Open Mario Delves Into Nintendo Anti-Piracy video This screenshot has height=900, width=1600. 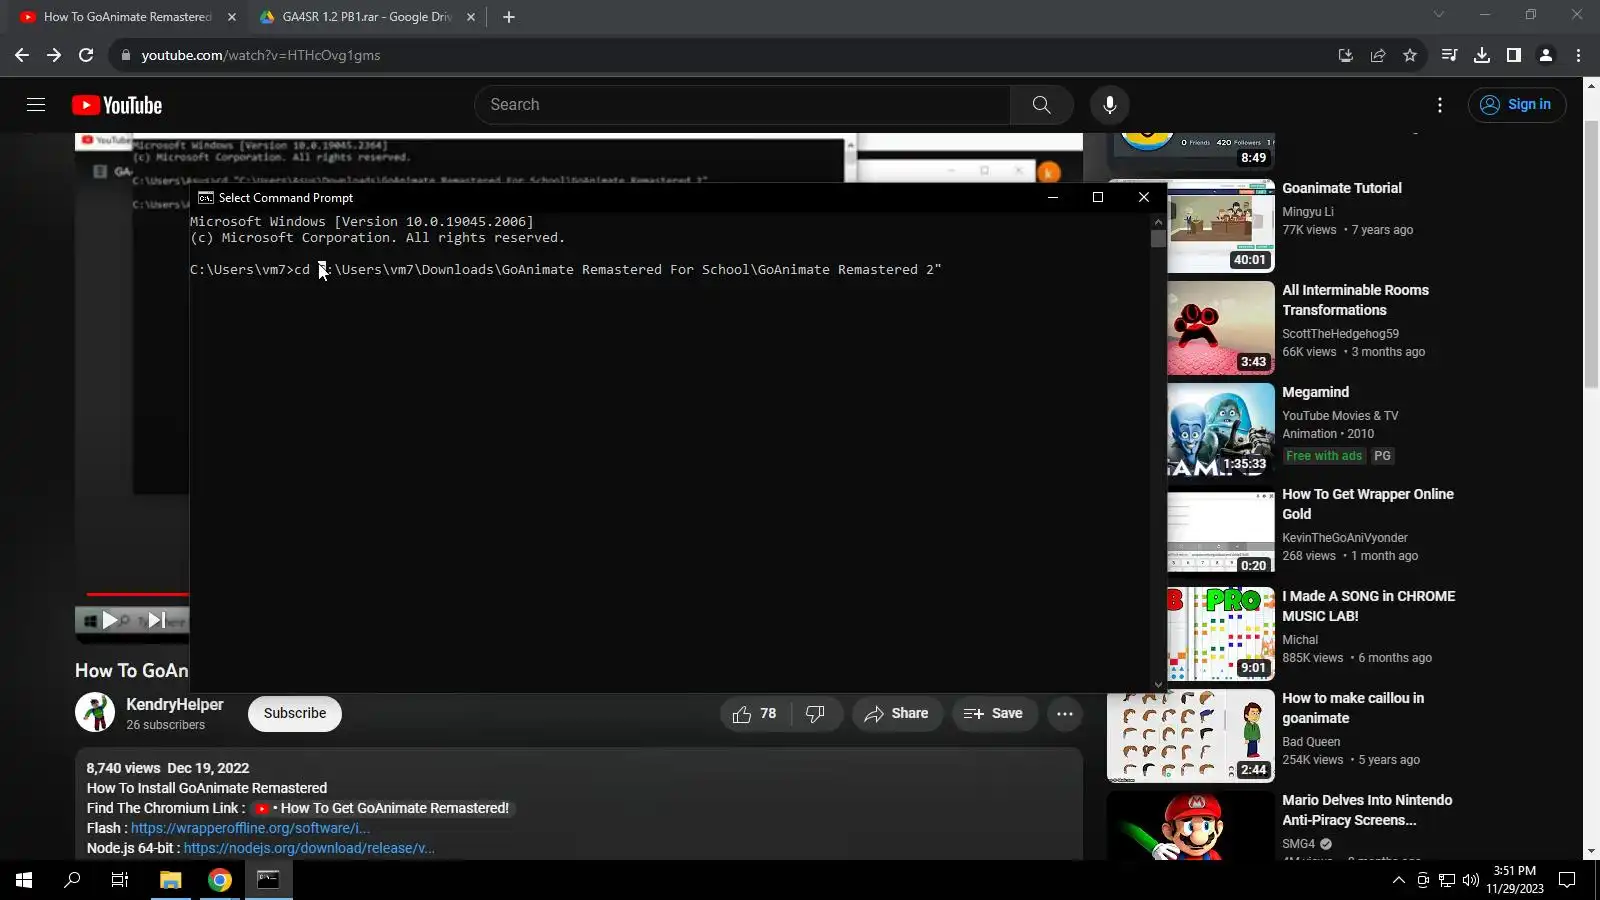click(x=1367, y=810)
